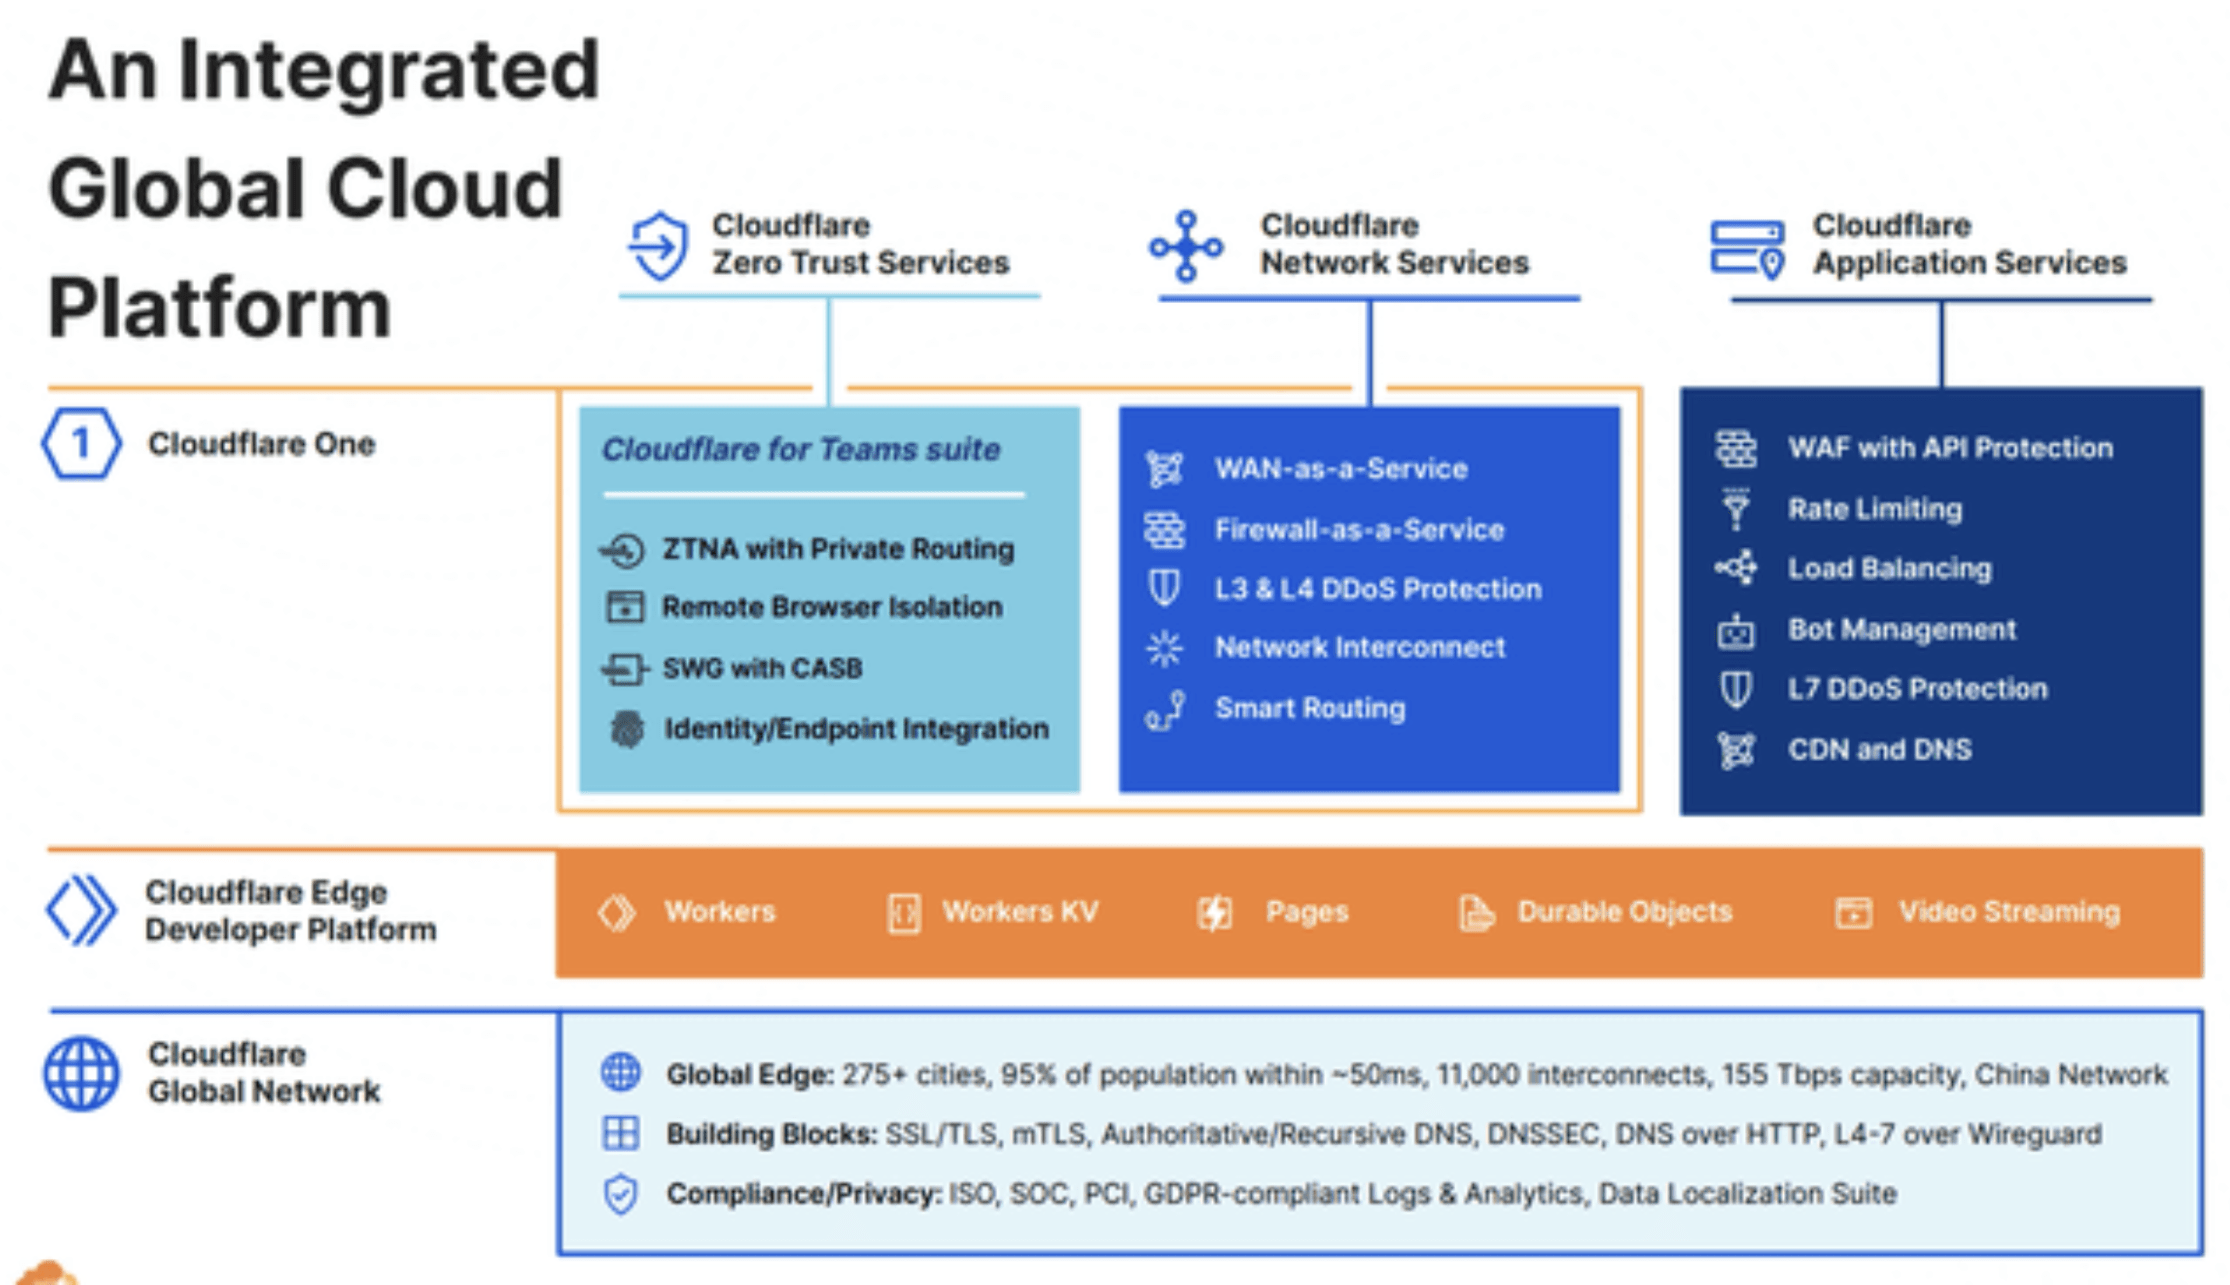This screenshot has width=2230, height=1285.
Task: Click Identity/Endpoint Integration text
Action: (x=856, y=729)
